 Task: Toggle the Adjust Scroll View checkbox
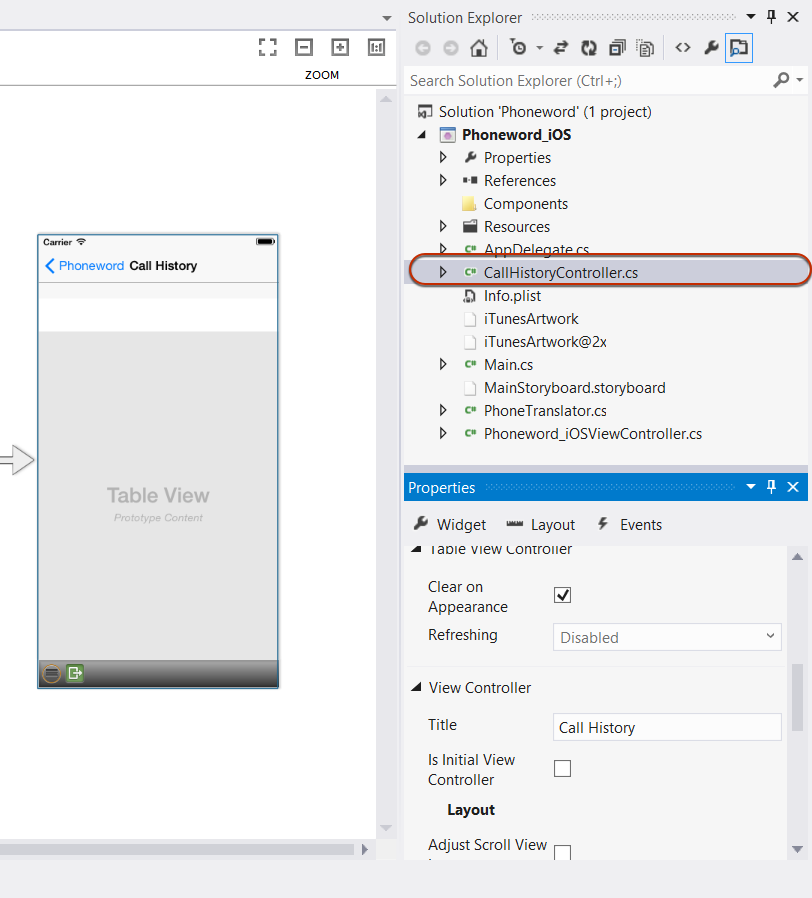coord(563,853)
